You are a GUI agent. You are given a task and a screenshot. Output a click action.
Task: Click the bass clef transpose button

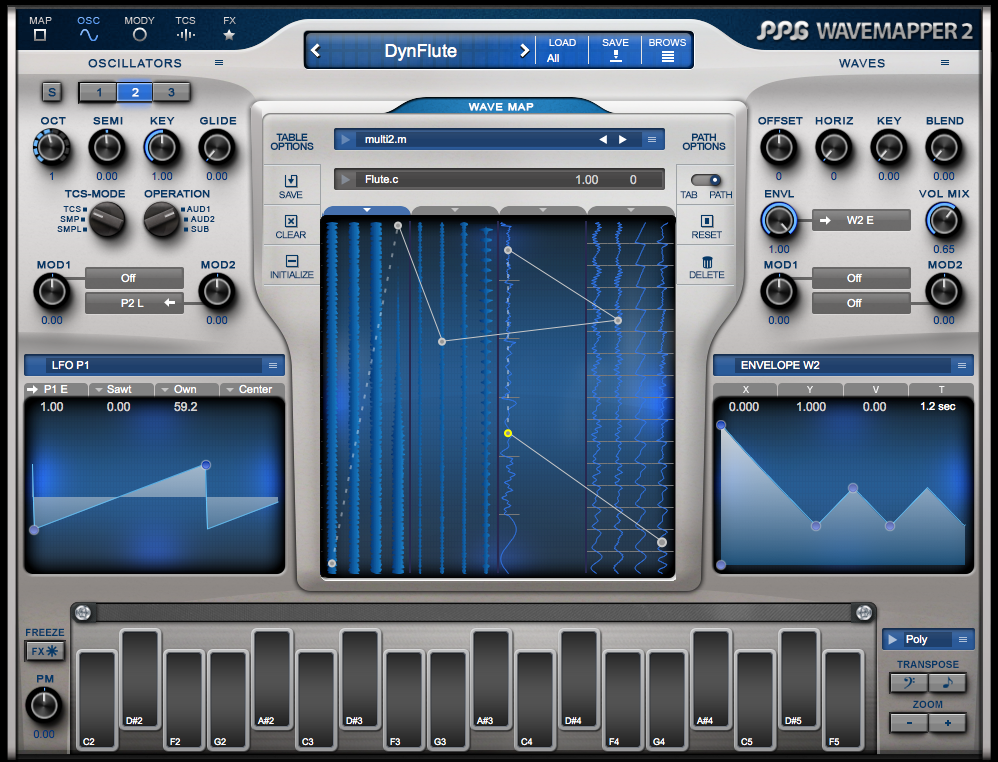pos(908,683)
